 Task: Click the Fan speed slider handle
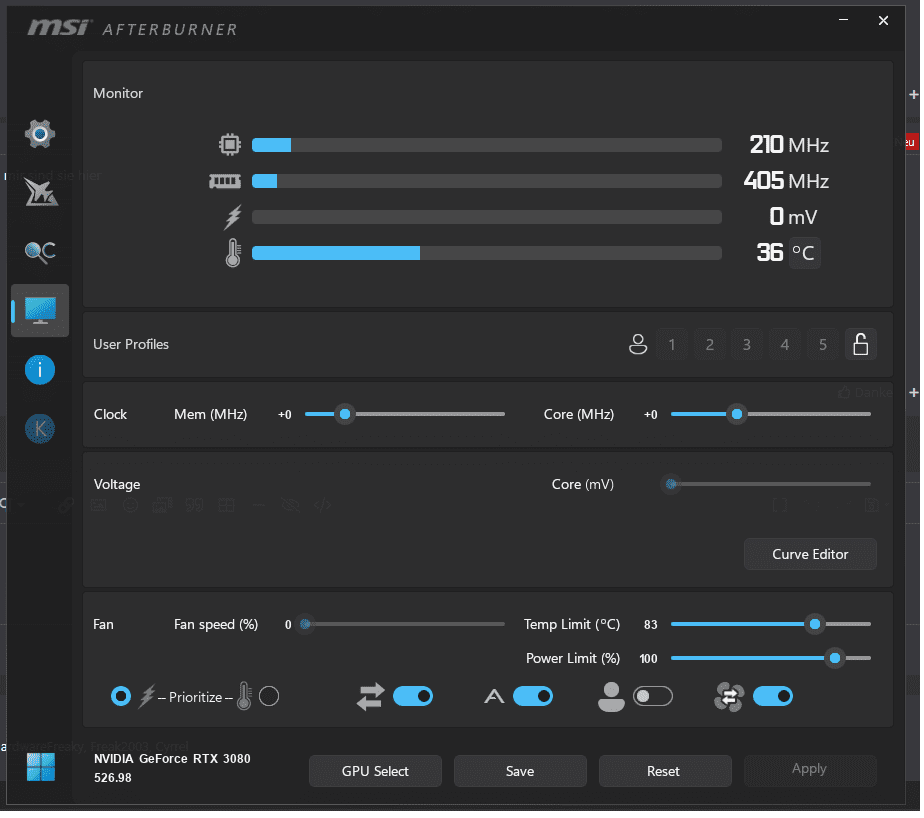pos(306,625)
